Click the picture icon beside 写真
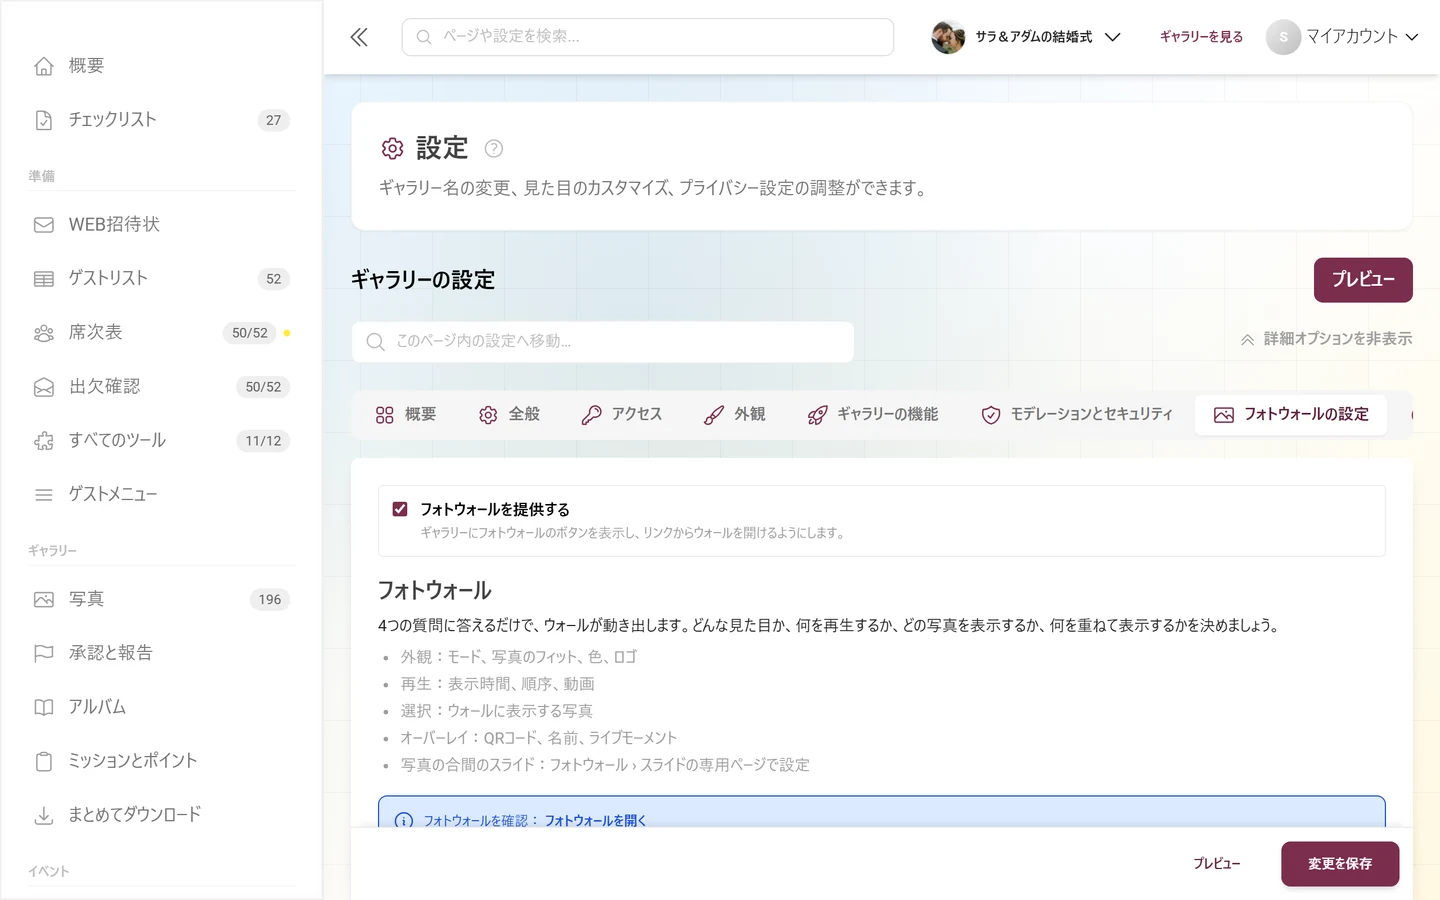The height and width of the screenshot is (900, 1440). tap(44, 600)
